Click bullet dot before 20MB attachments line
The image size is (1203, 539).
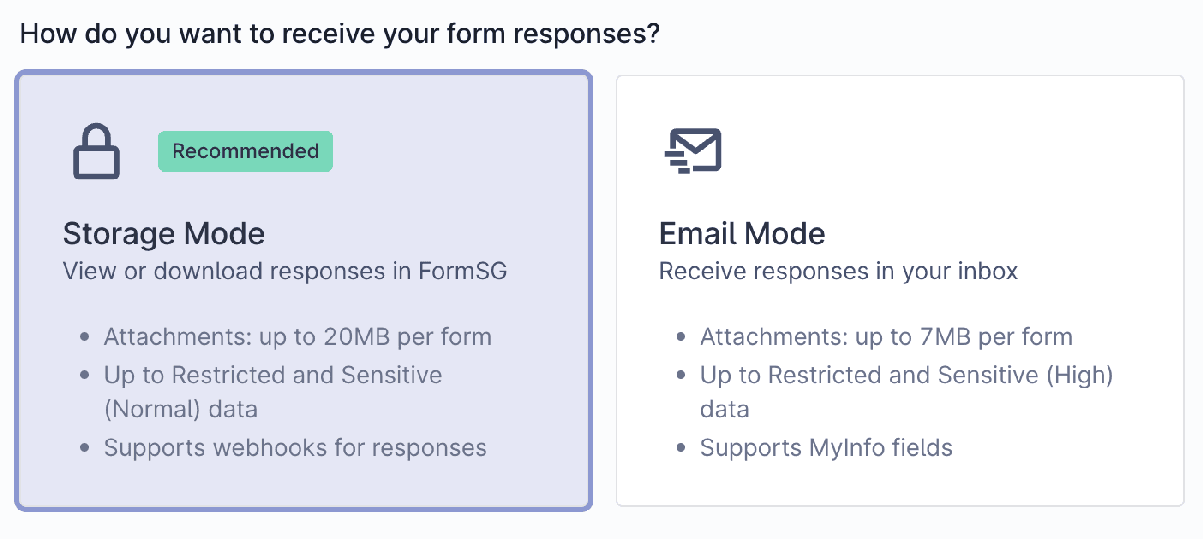click(x=85, y=338)
